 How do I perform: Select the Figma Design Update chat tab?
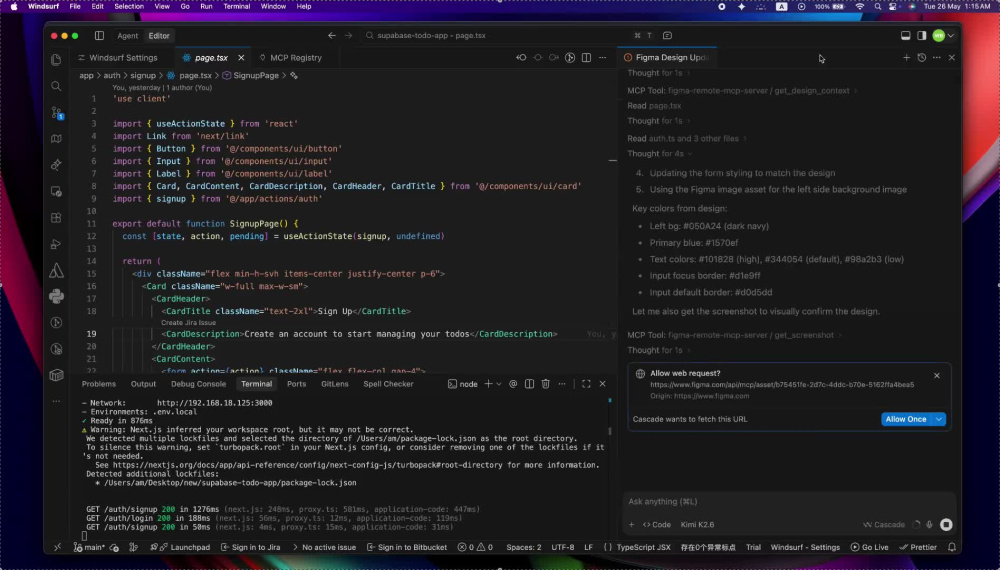coord(667,57)
